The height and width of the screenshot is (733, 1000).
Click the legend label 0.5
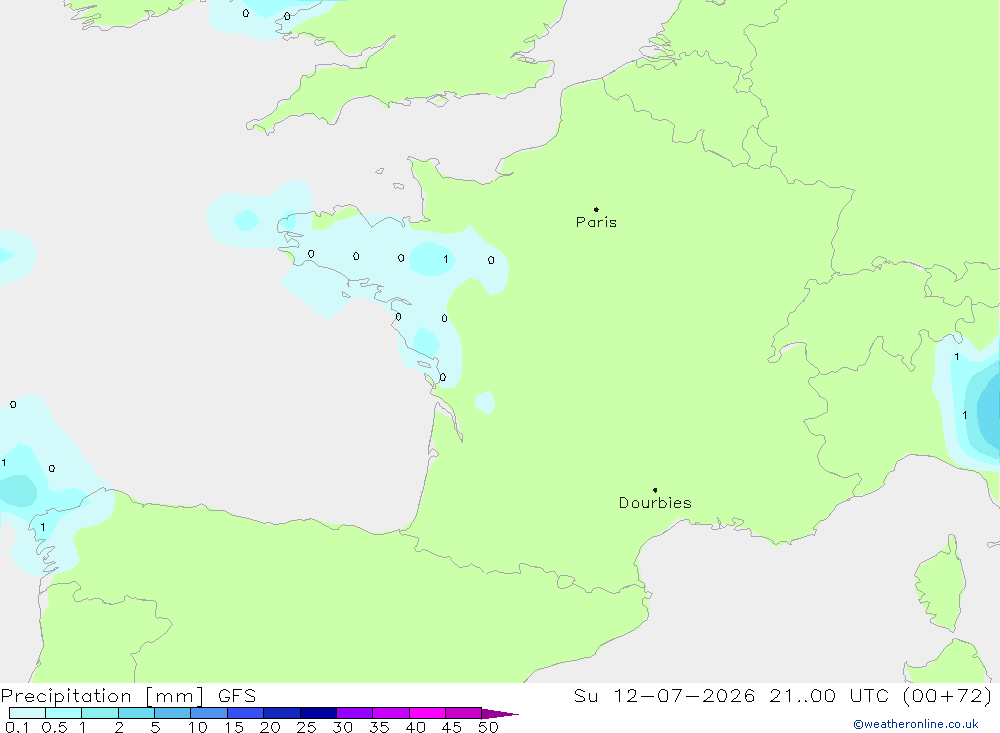click(x=54, y=727)
